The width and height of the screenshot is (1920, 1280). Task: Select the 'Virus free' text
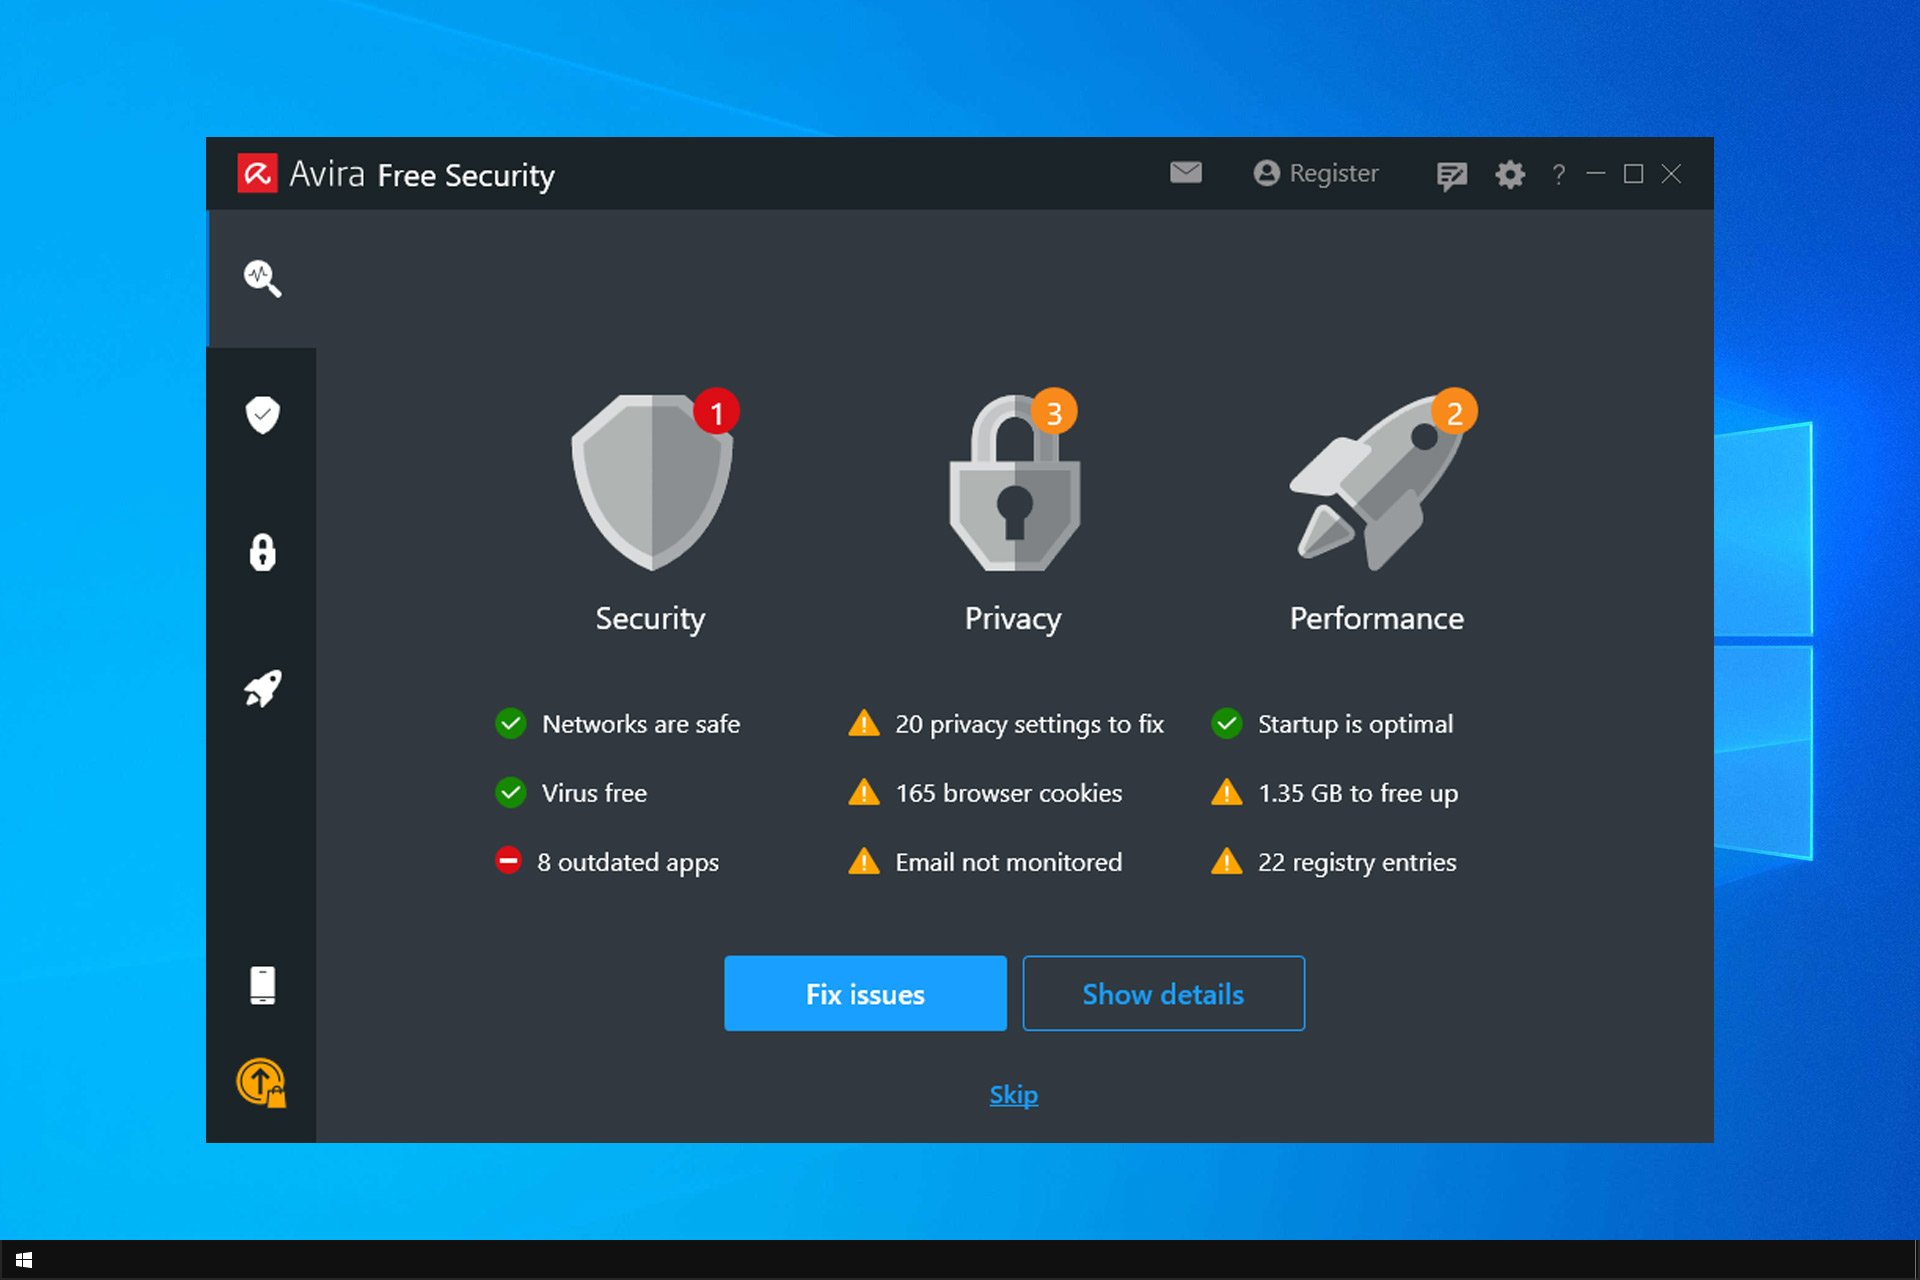tap(594, 793)
